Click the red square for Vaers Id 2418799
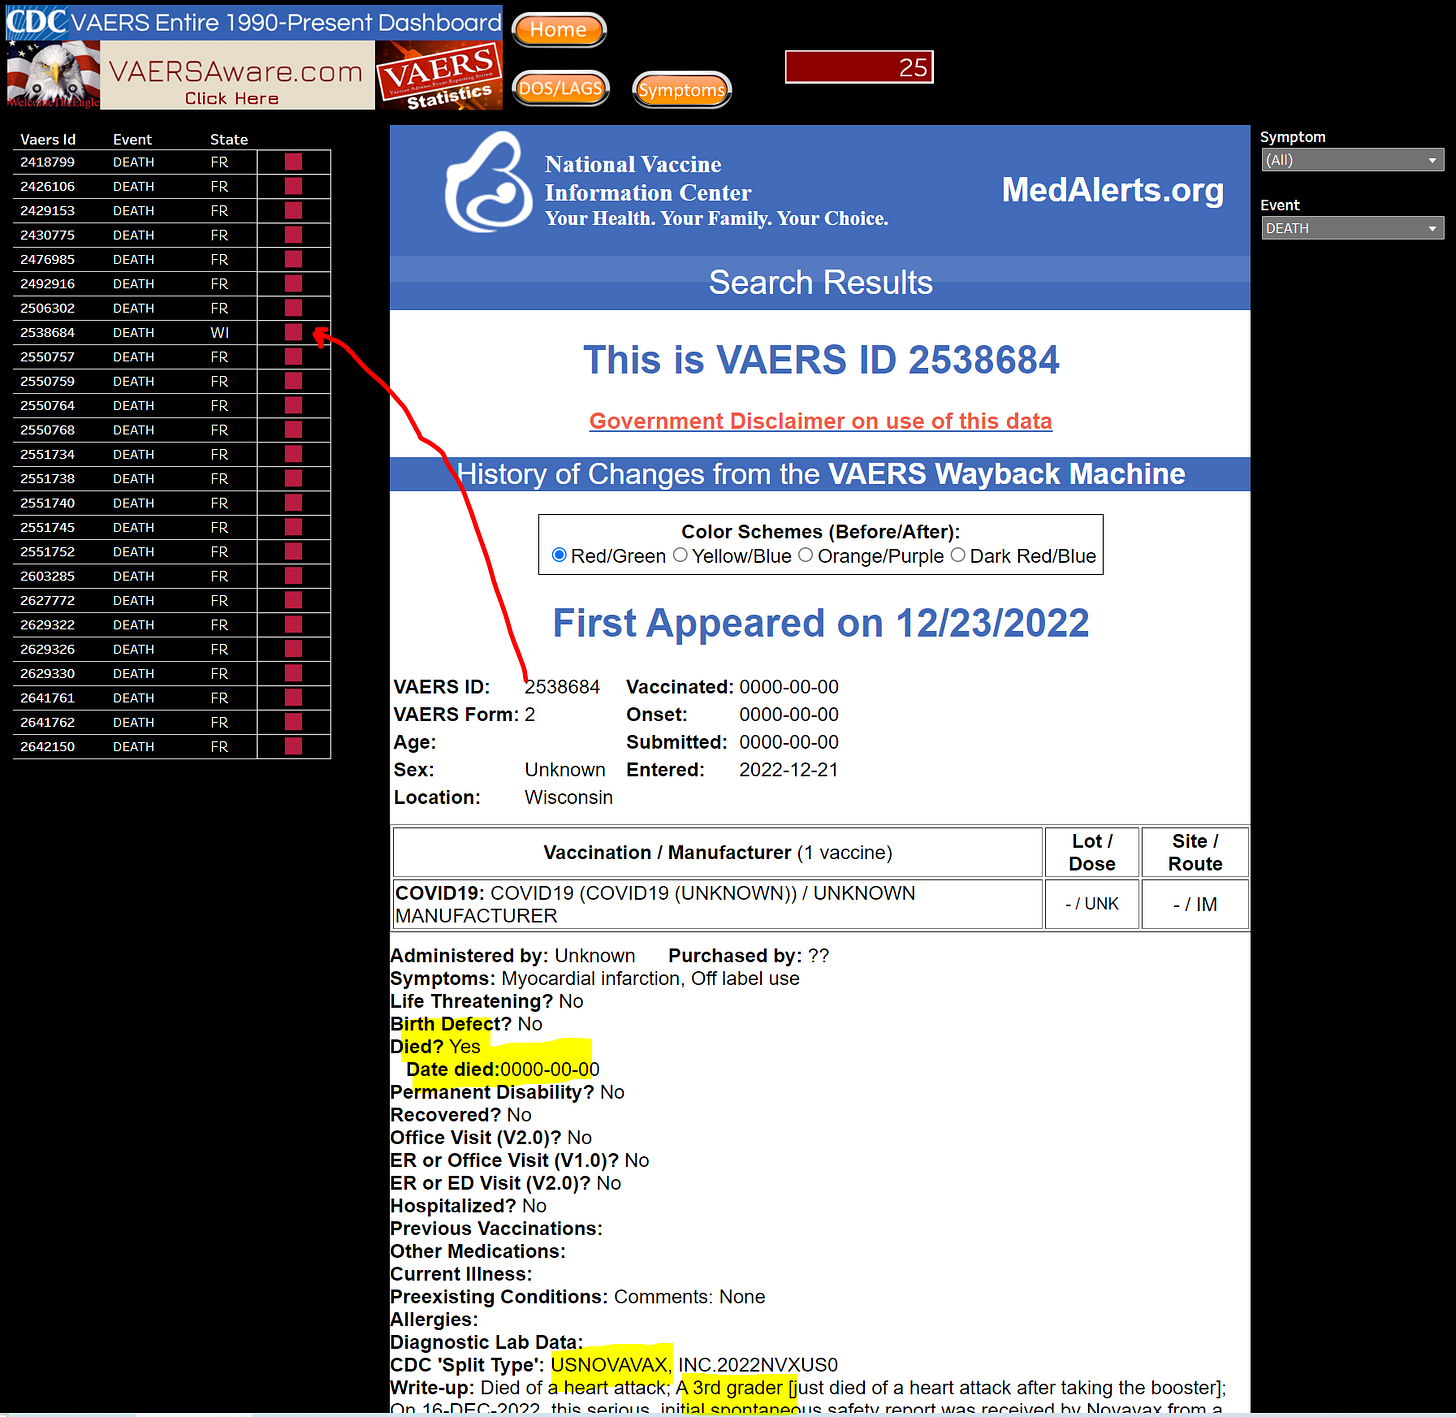1456x1417 pixels. (293, 161)
